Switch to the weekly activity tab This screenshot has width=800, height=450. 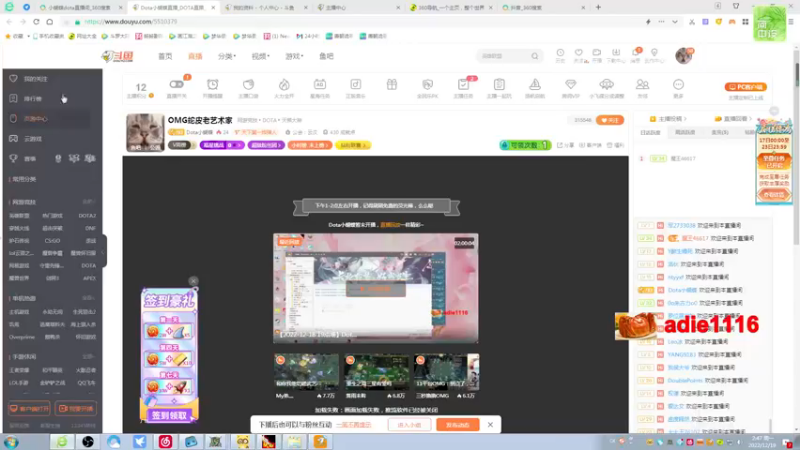pyautogui.click(x=685, y=132)
